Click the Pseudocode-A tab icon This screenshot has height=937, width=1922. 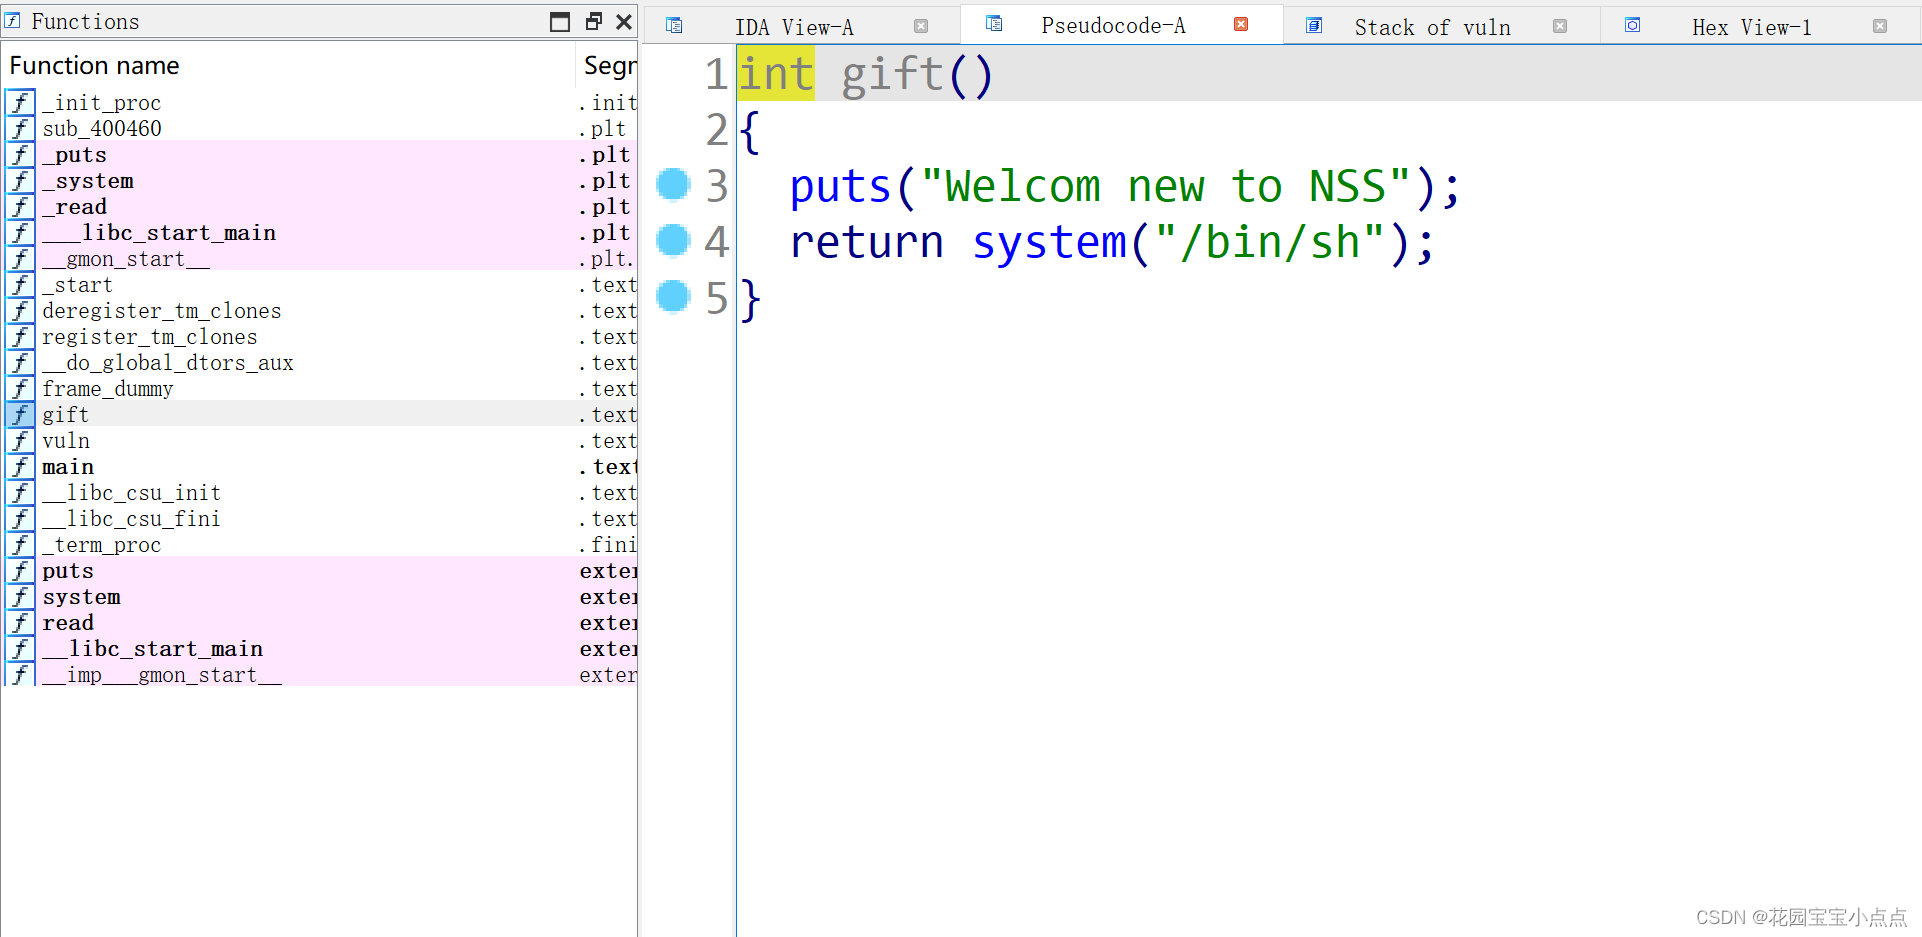pos(994,24)
